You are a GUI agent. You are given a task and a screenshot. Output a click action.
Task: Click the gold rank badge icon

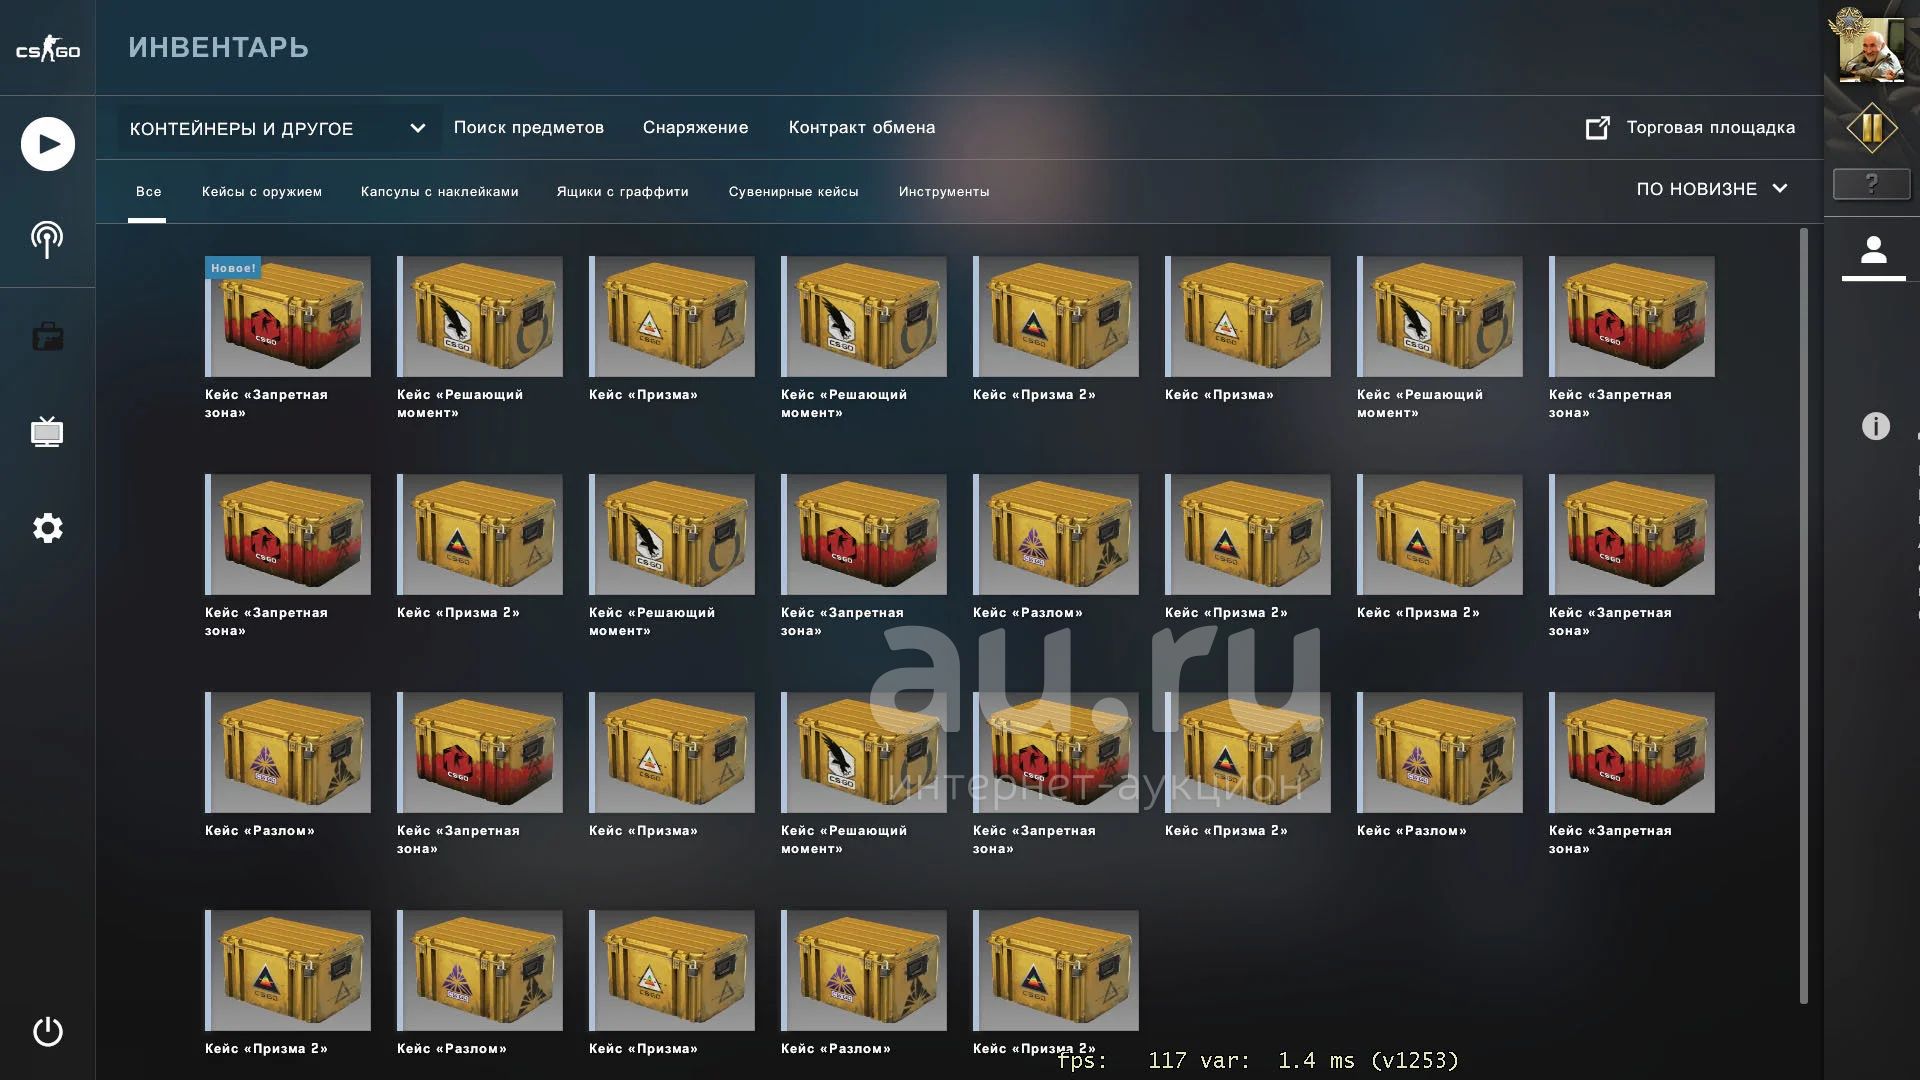tap(1871, 128)
